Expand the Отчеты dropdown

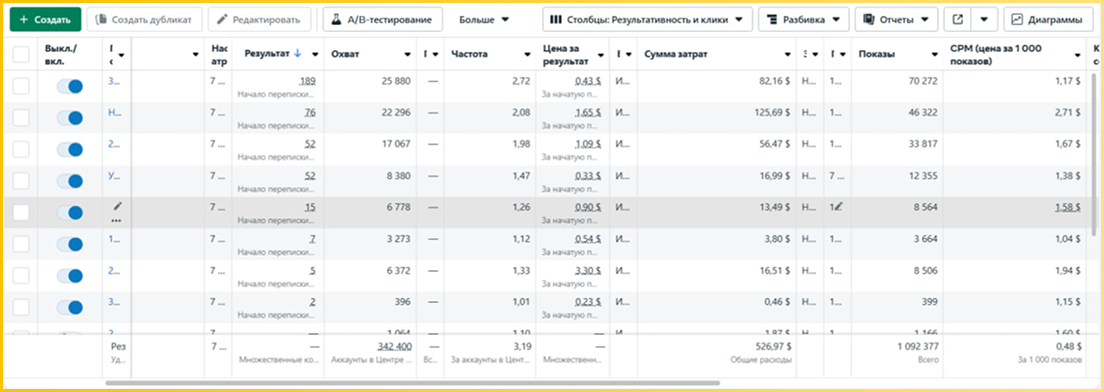point(896,20)
